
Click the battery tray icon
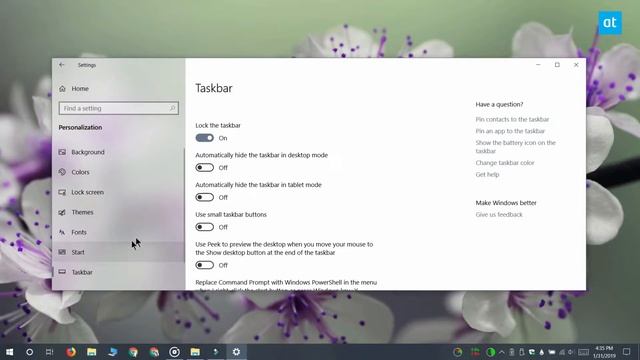pos(552,352)
